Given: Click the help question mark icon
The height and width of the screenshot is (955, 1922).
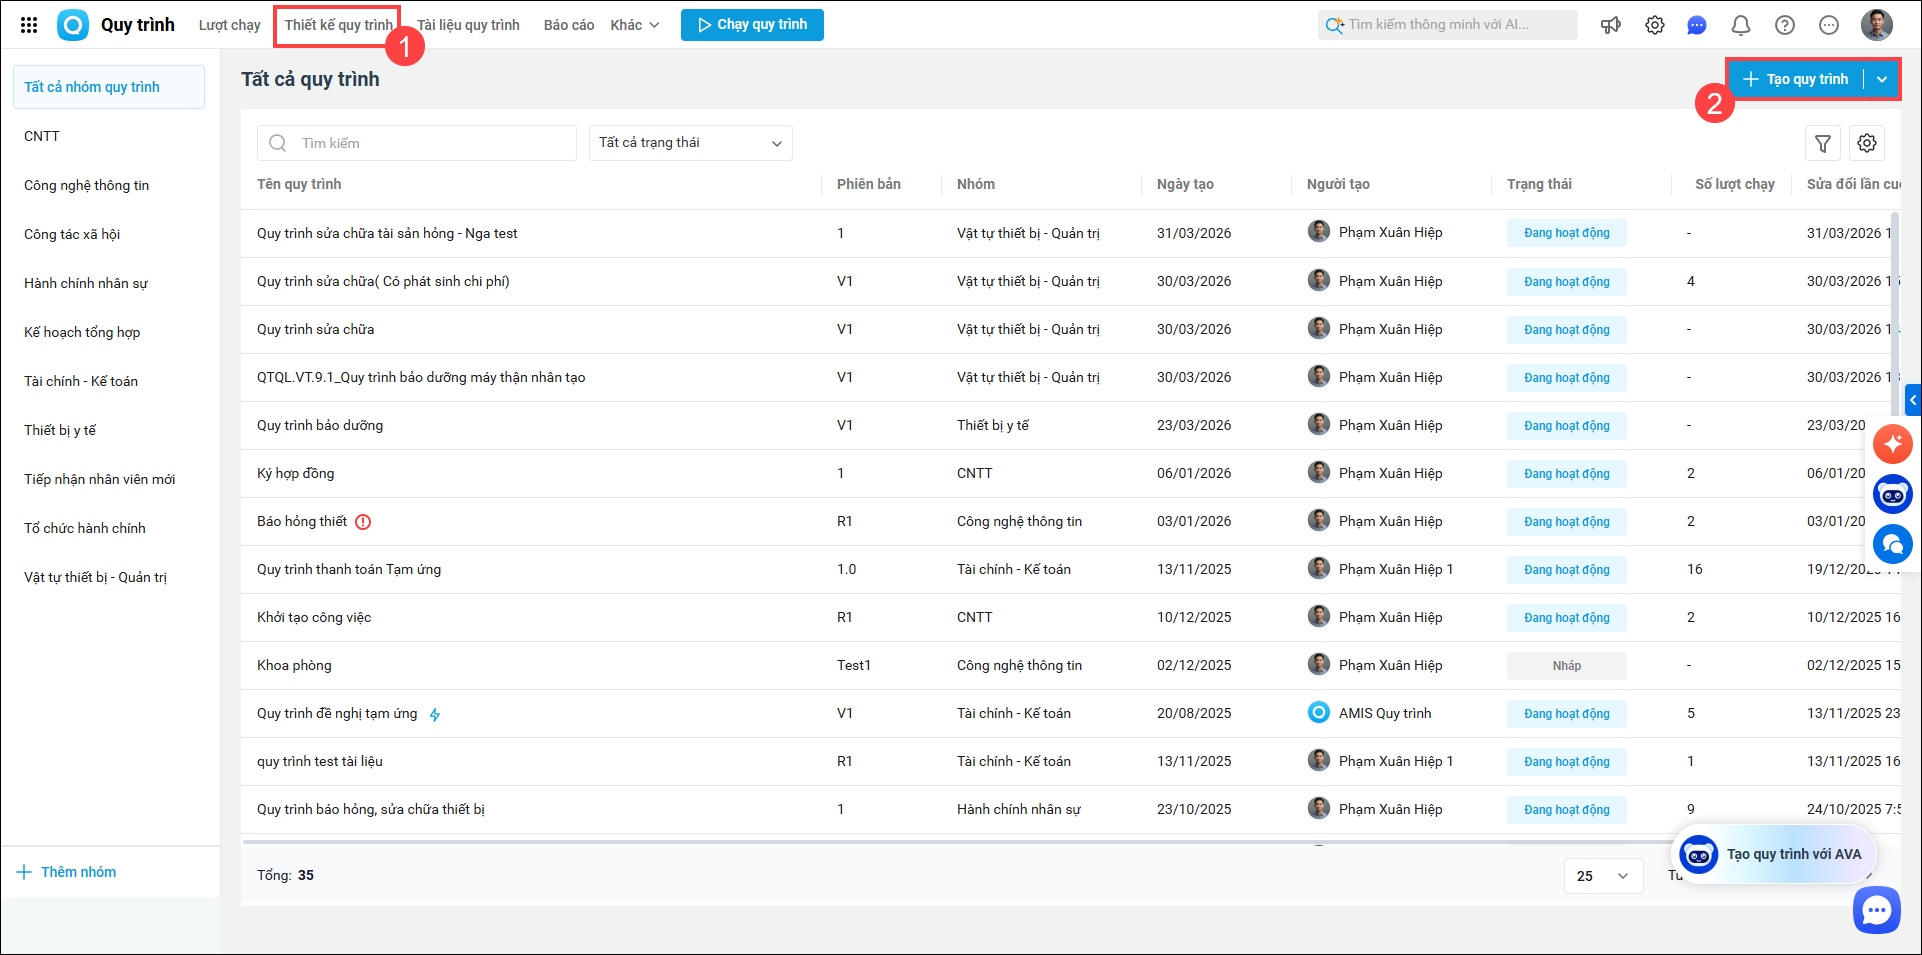Looking at the screenshot, I should click(1785, 25).
